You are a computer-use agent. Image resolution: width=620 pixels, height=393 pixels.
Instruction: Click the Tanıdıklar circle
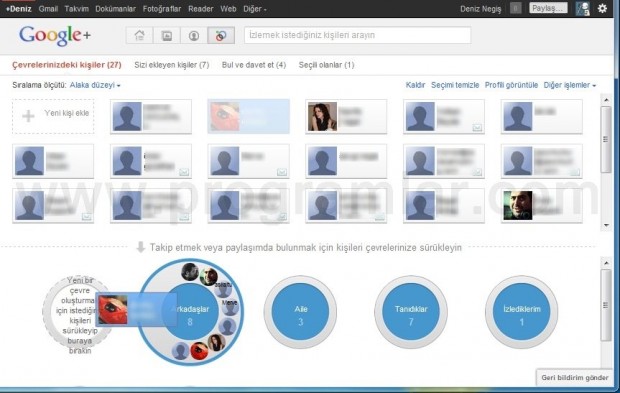click(411, 312)
